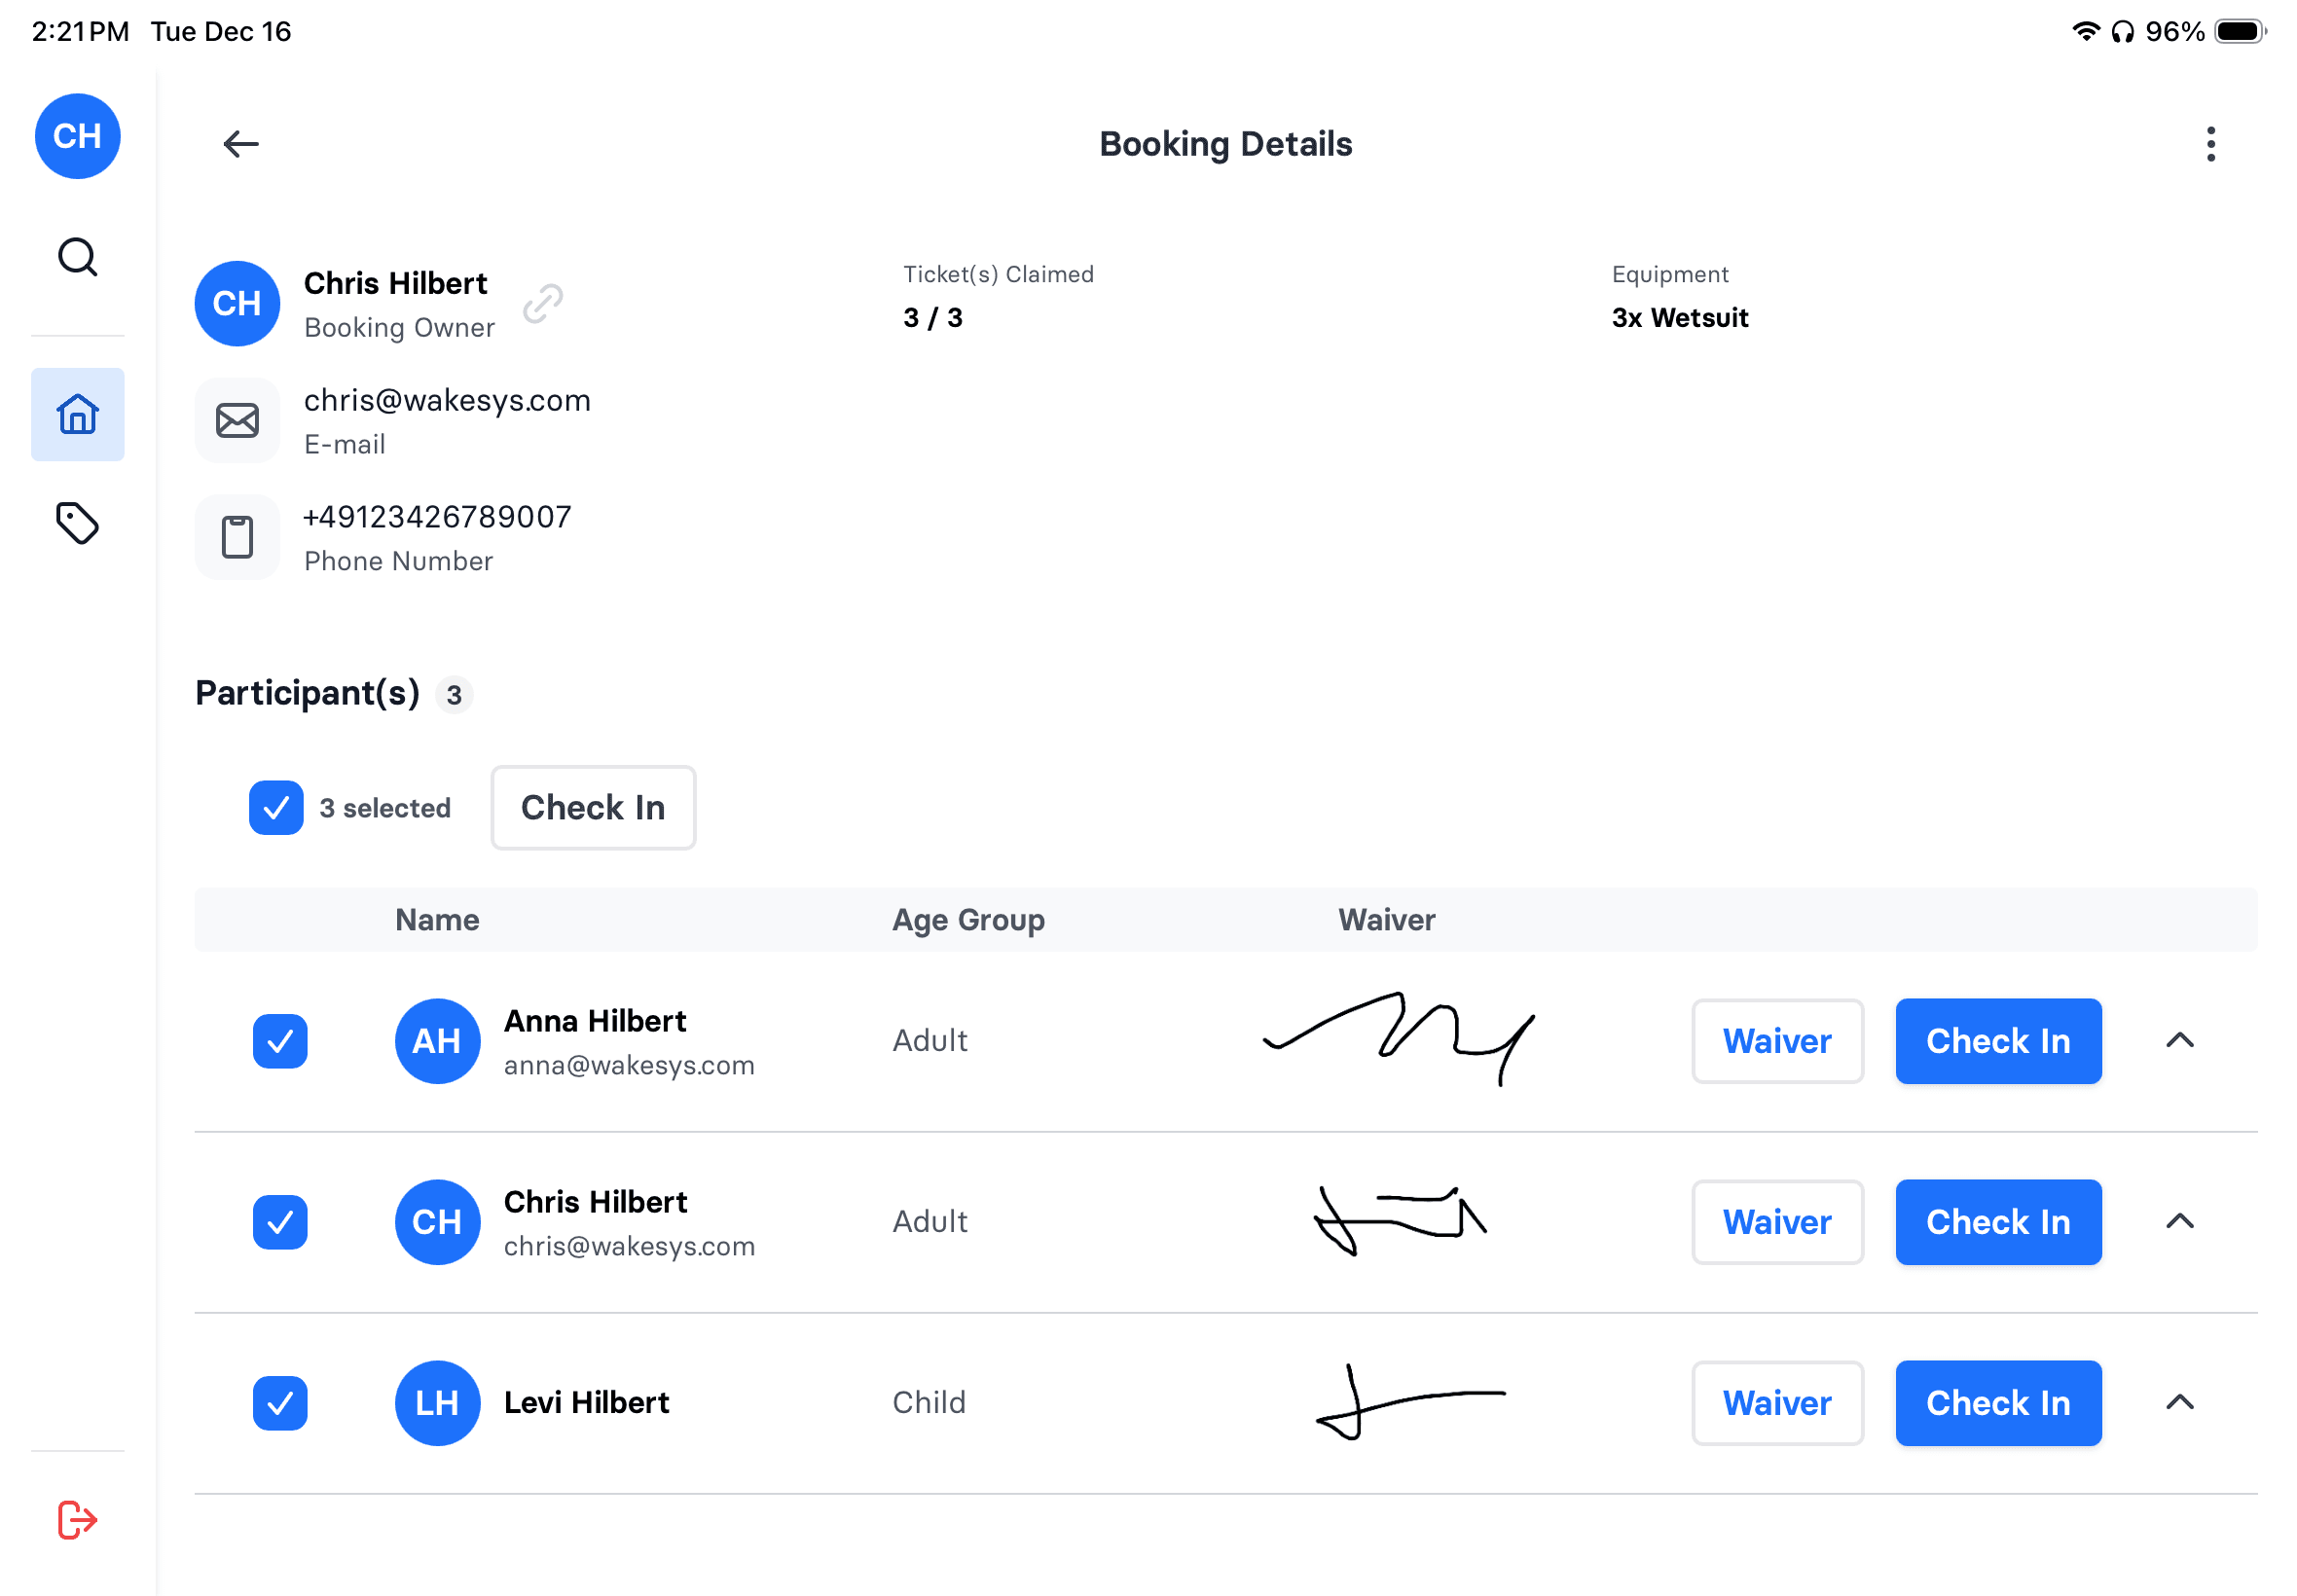Open search from the sidebar
The width and height of the screenshot is (2297, 1596).
tap(77, 257)
